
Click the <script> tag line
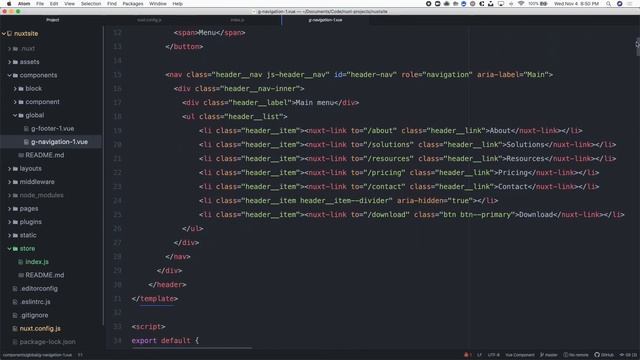click(148, 327)
